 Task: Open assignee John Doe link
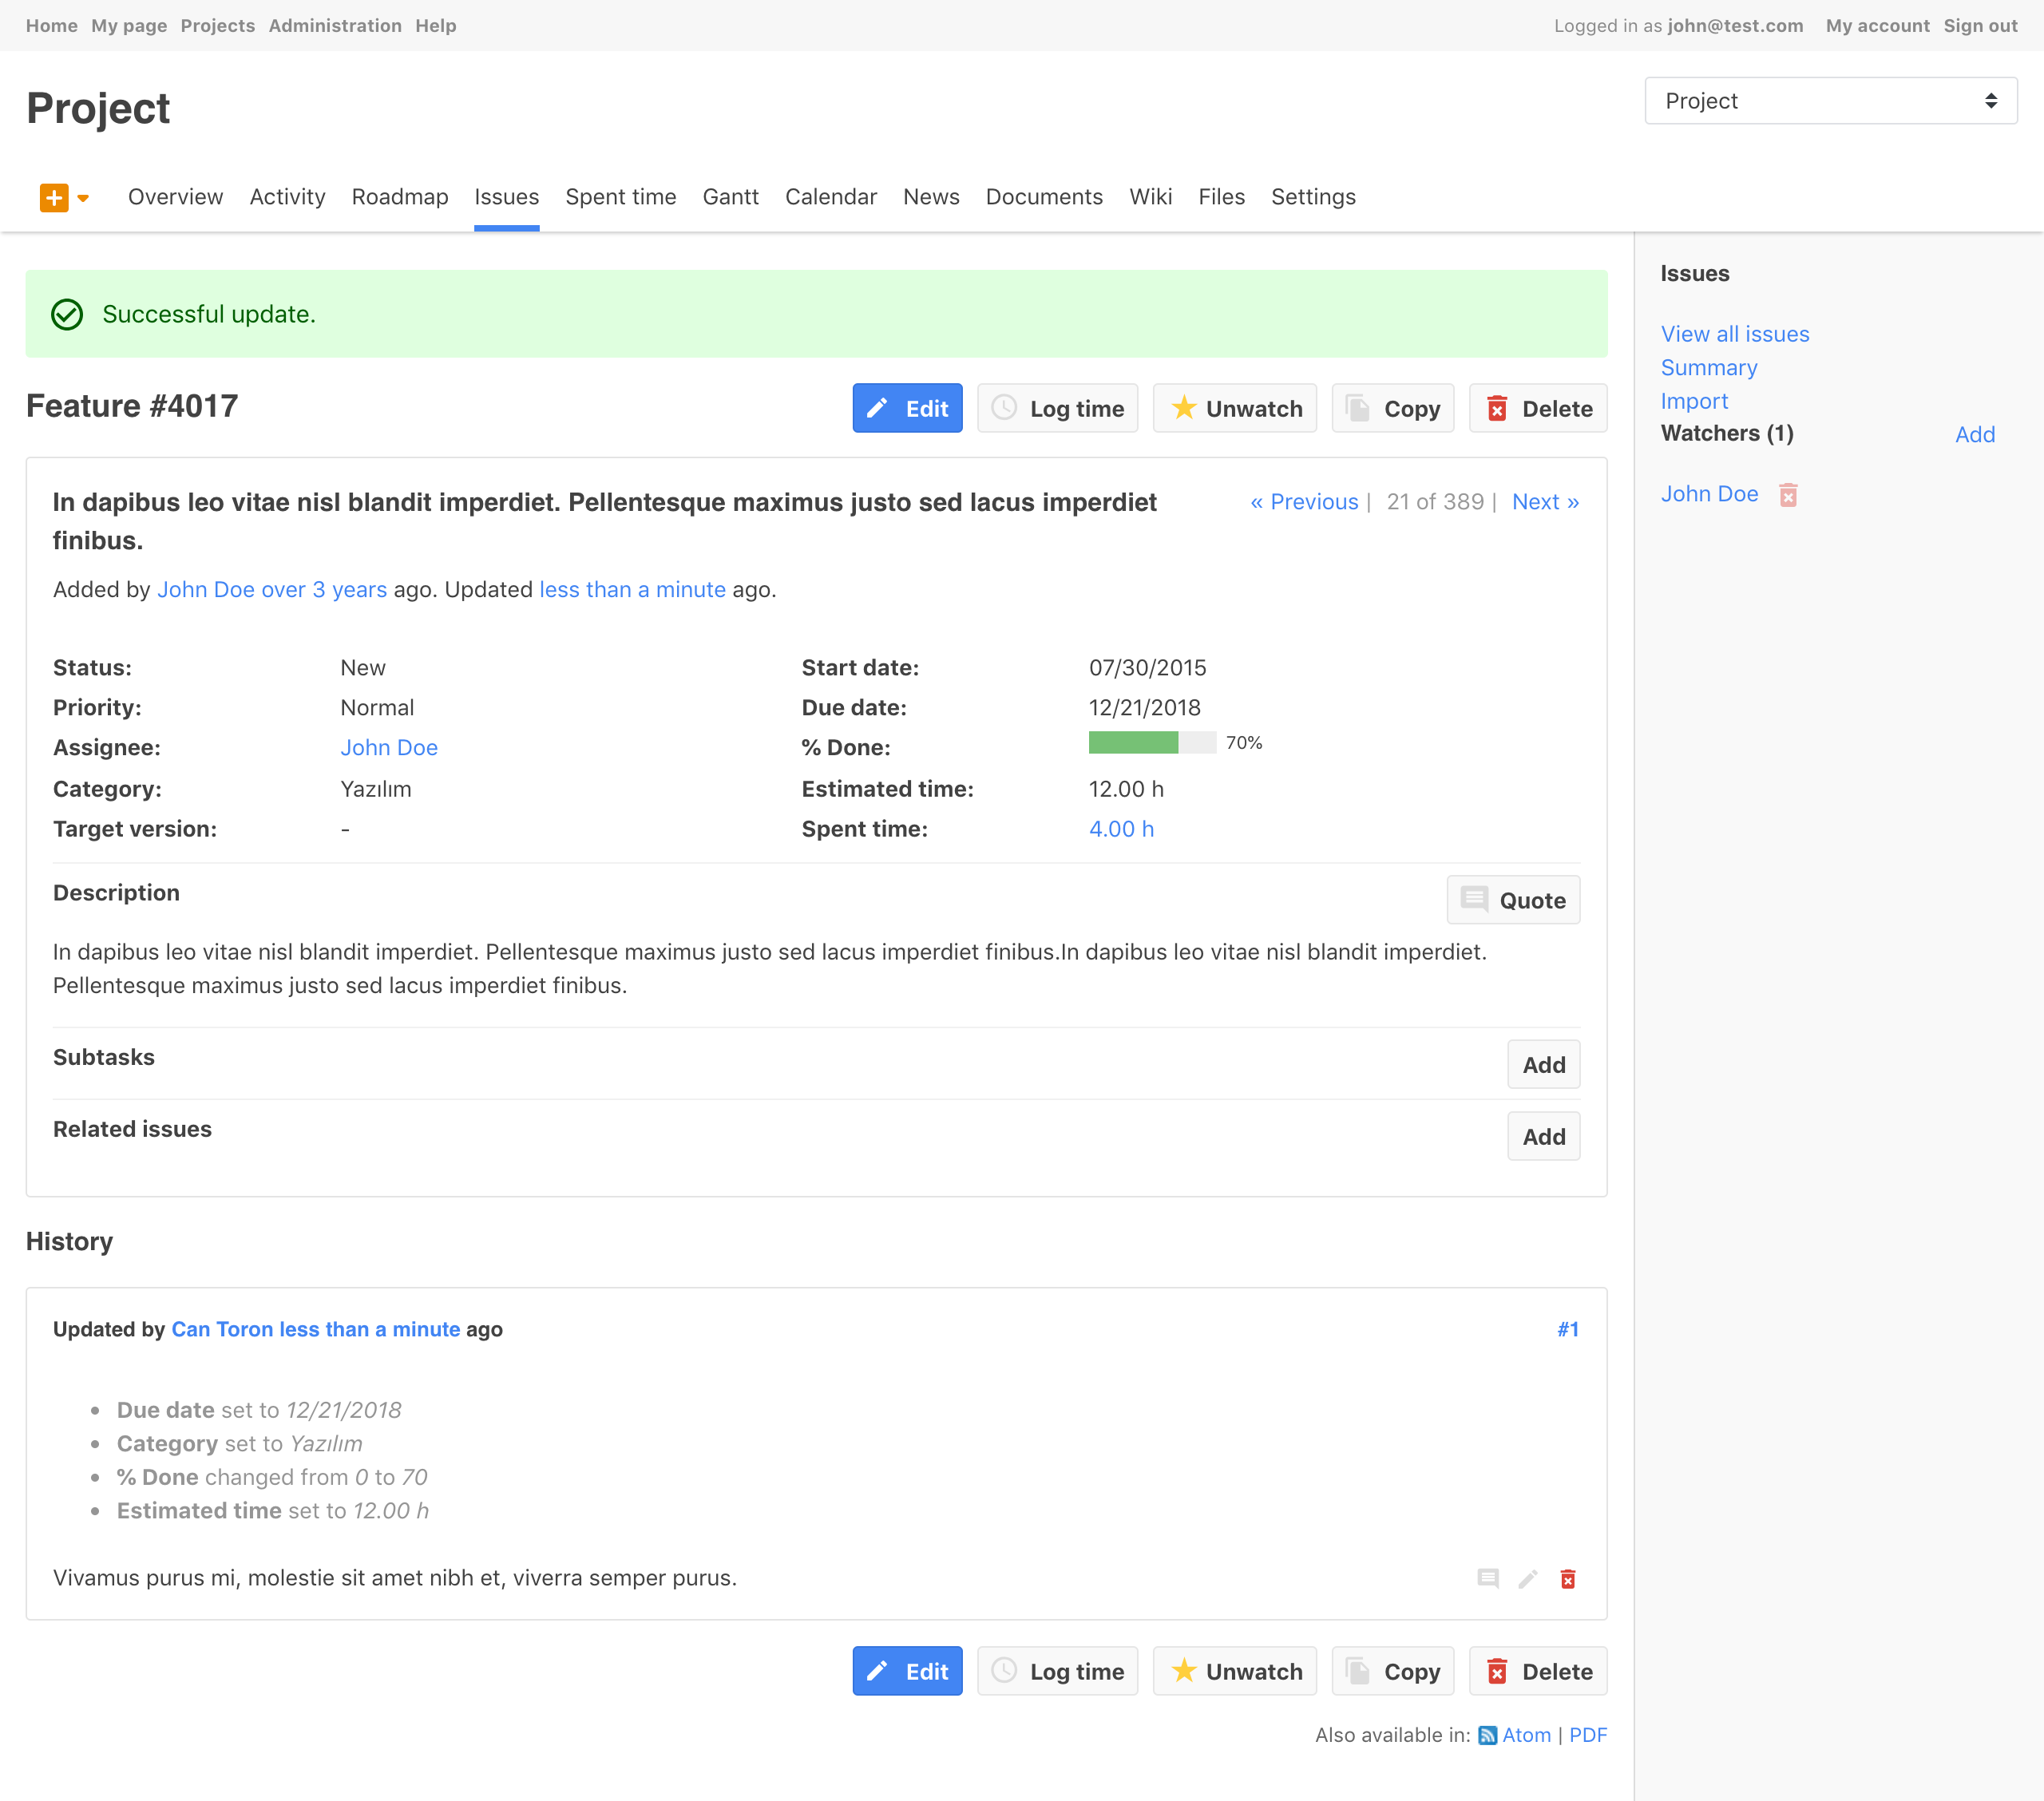(x=389, y=748)
